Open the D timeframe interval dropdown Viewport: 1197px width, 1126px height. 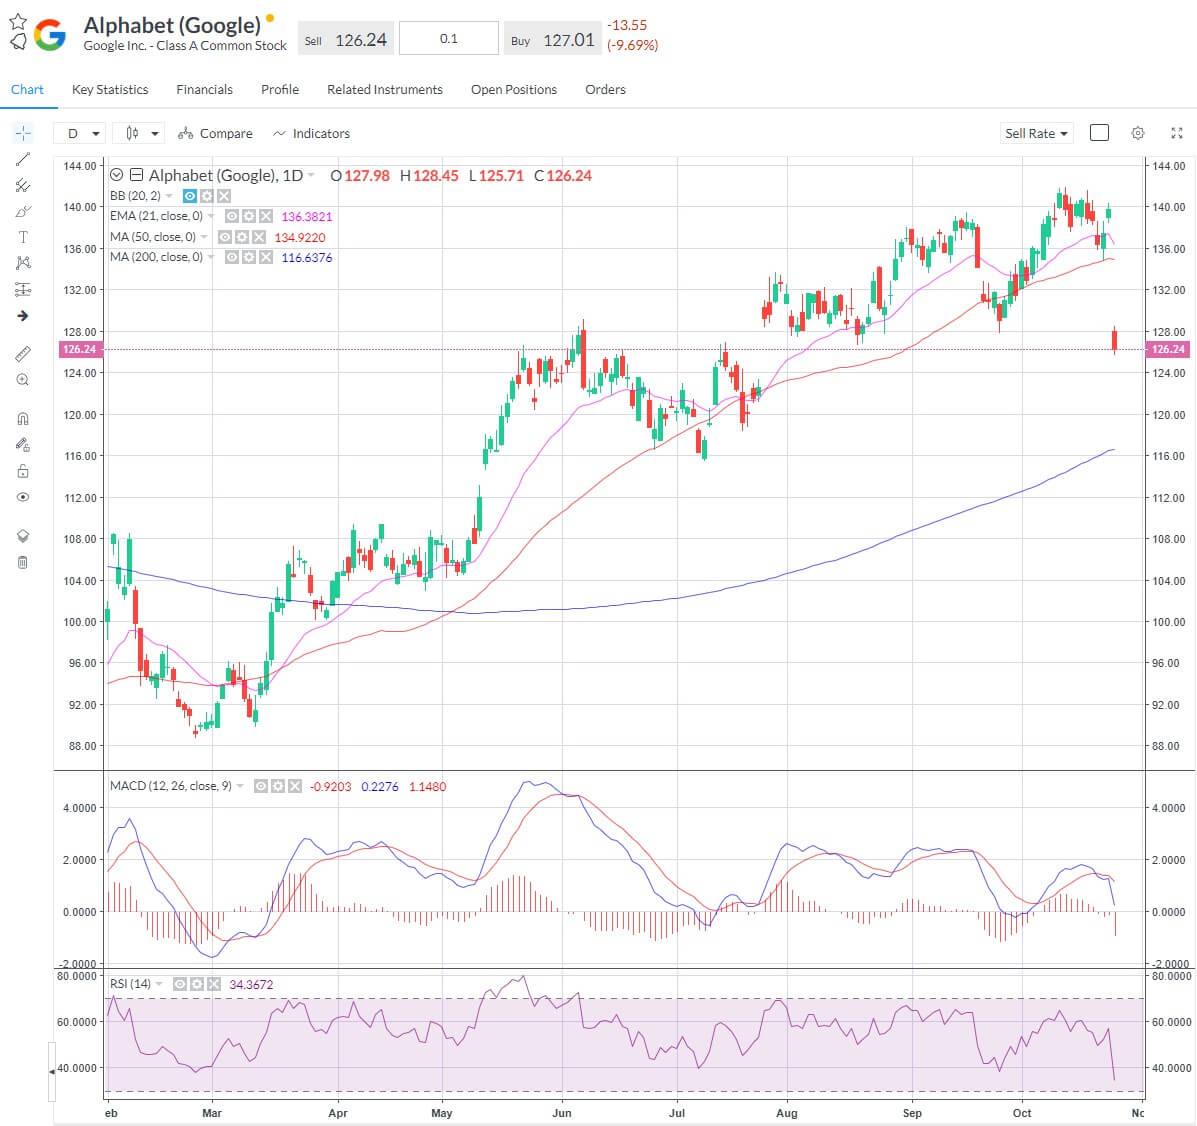[x=79, y=134]
